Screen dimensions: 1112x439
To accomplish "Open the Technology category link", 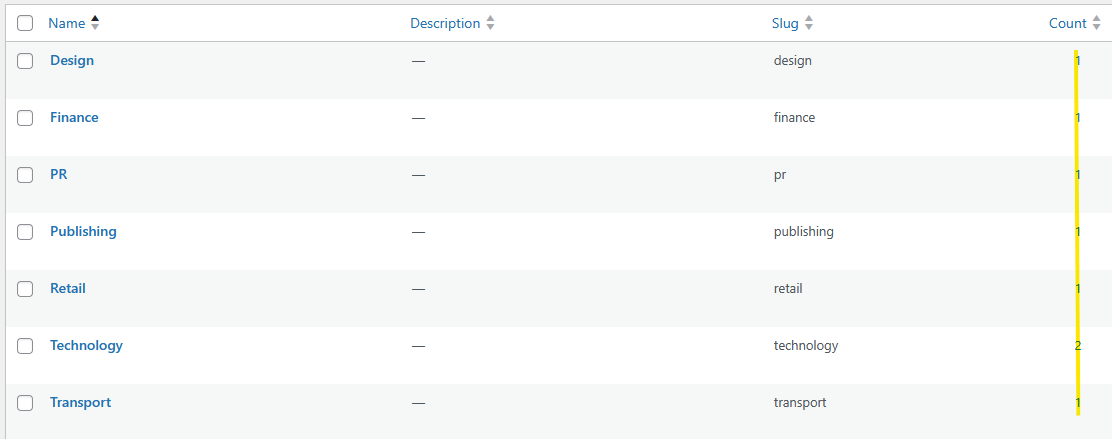I will pyautogui.click(x=86, y=345).
